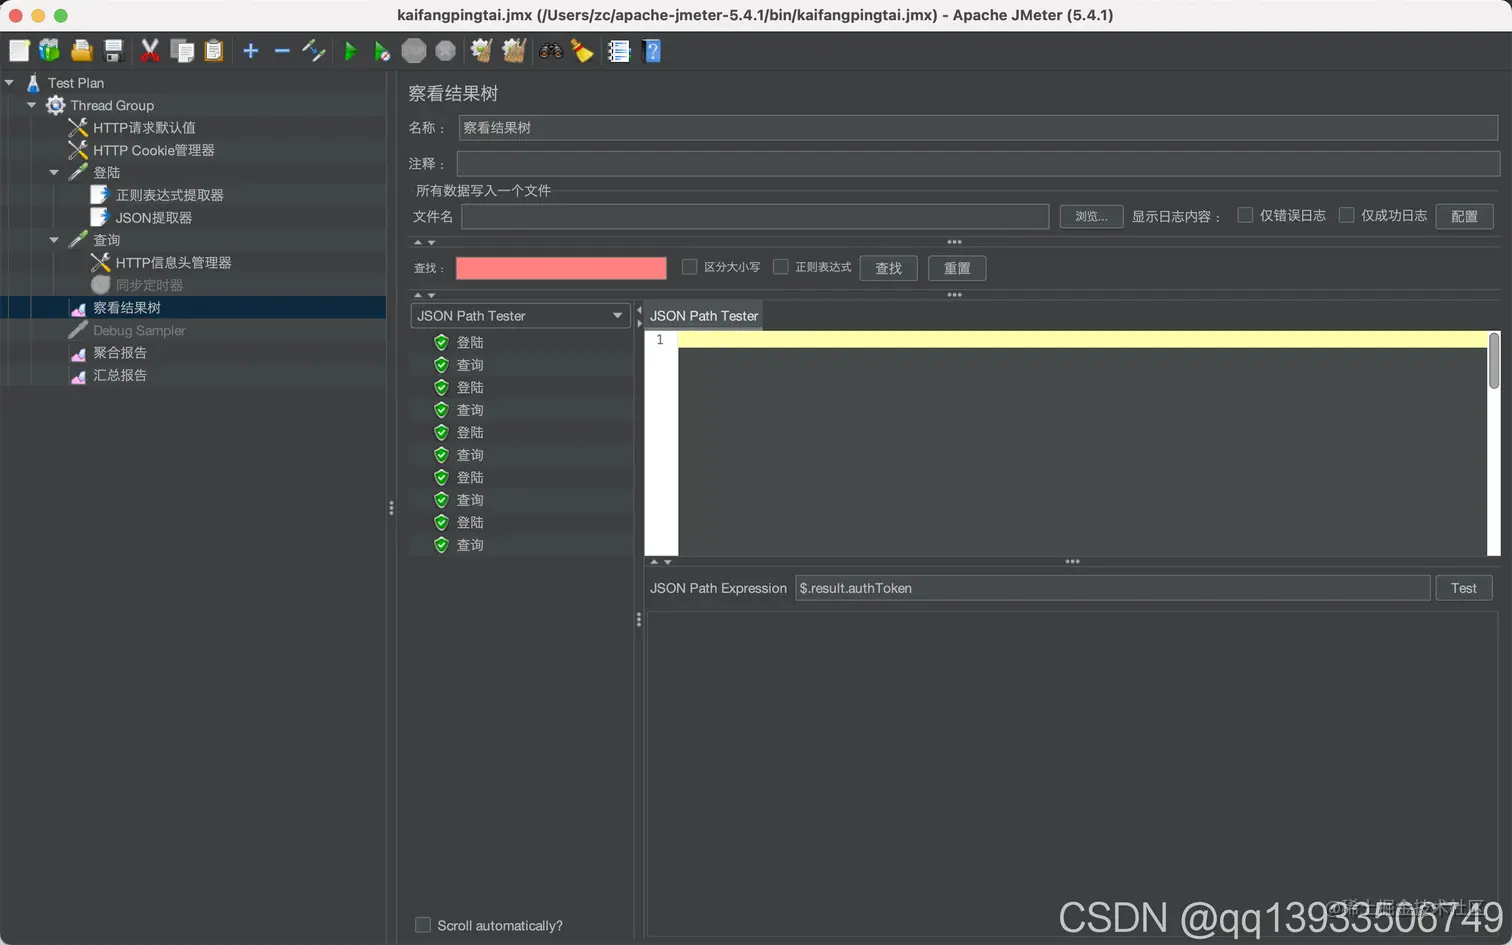The height and width of the screenshot is (945, 1512).
Task: Collapse the 查询 sampler node
Action: [x=54, y=240]
